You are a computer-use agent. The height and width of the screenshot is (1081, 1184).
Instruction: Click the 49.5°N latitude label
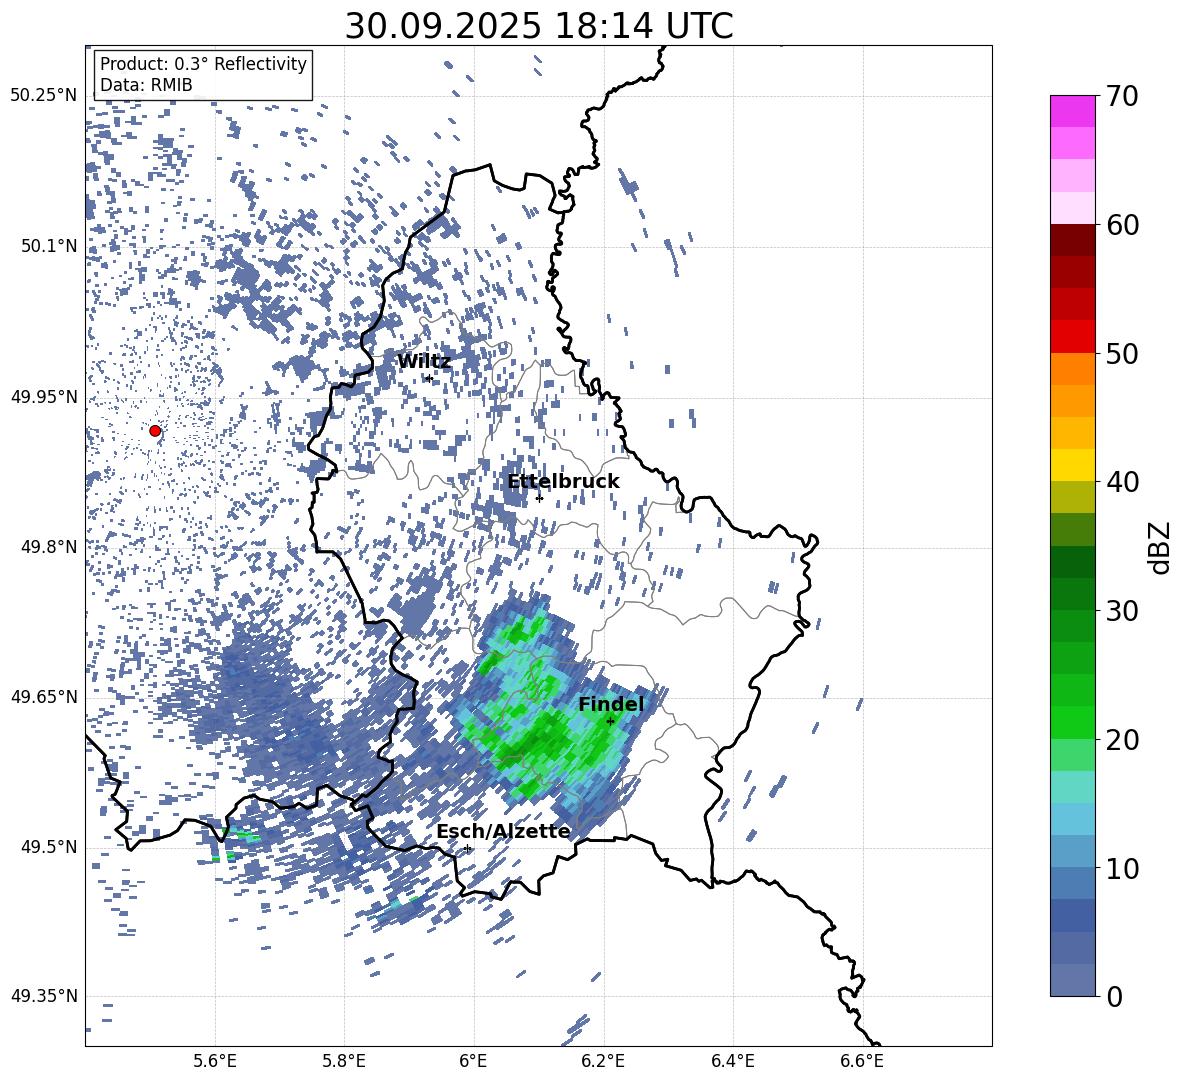pos(48,847)
